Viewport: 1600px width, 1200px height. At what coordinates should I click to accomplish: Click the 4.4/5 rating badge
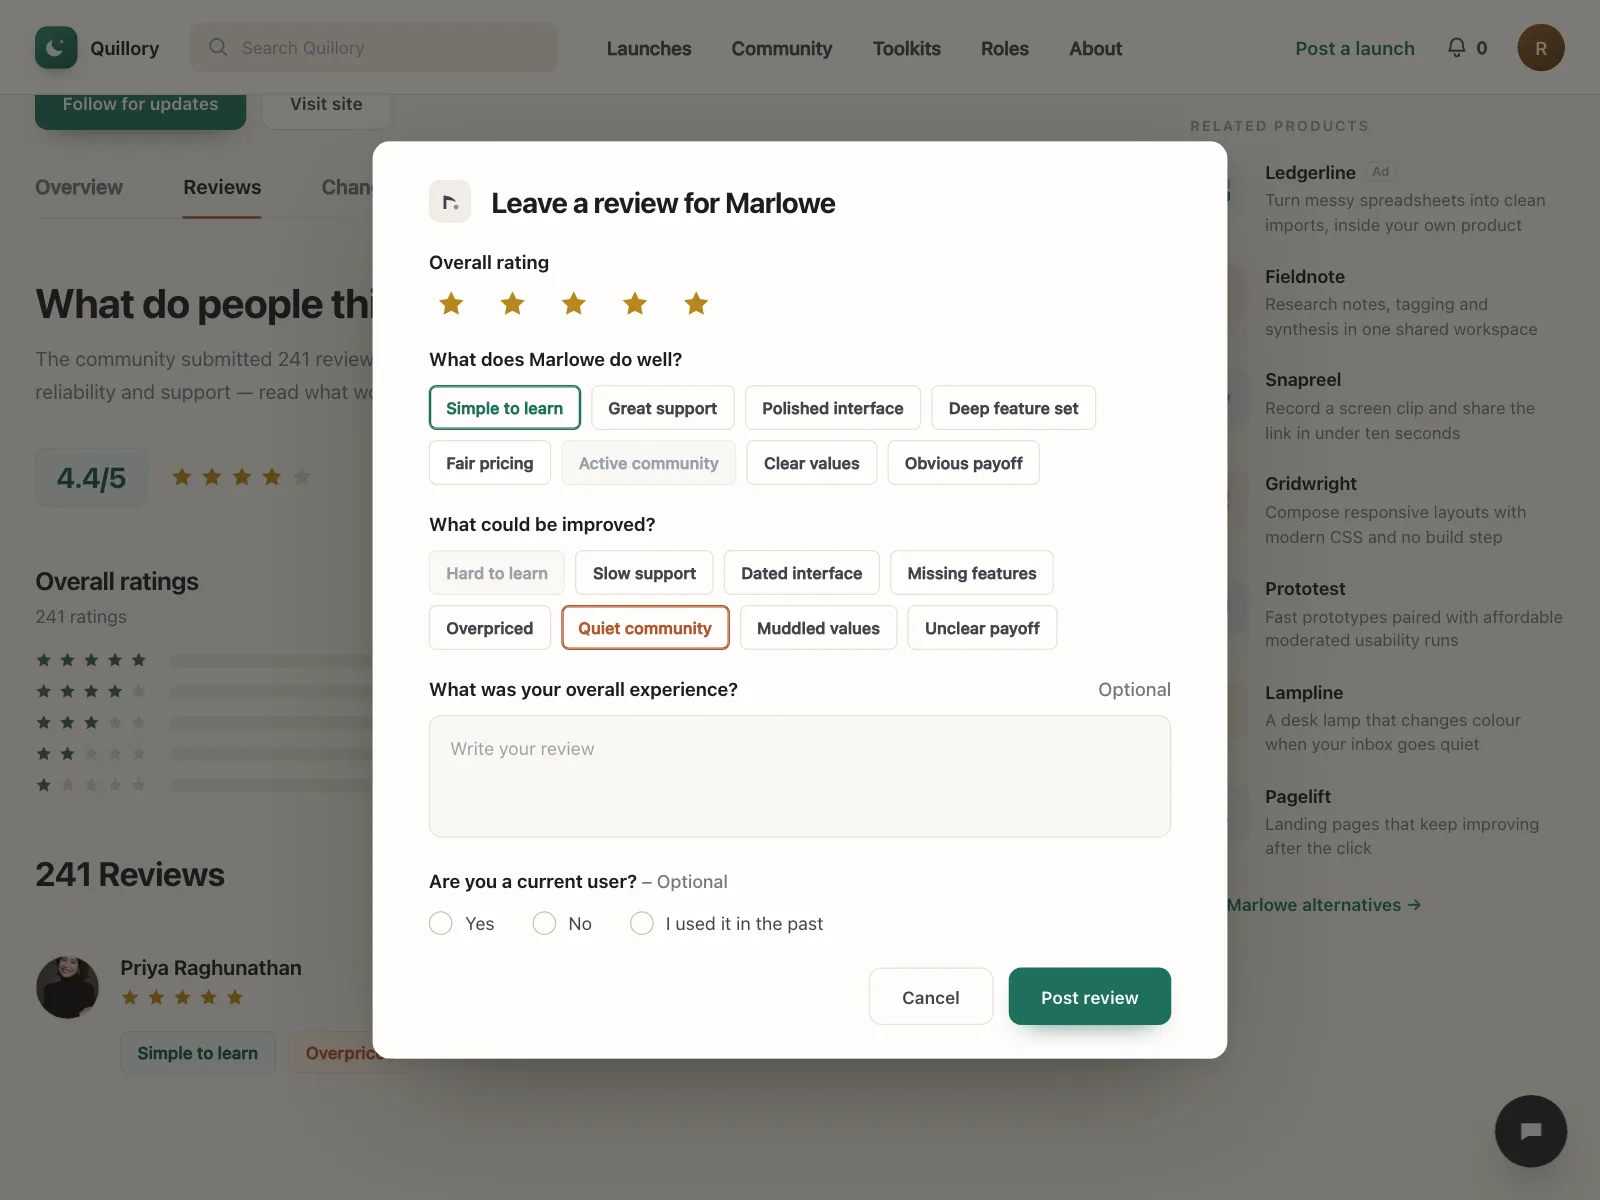pos(91,478)
